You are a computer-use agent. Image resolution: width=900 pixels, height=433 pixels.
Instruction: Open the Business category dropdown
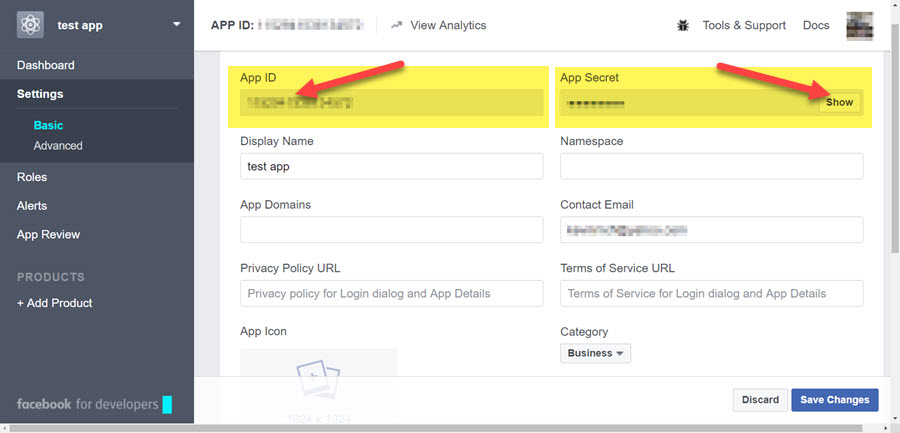(596, 353)
